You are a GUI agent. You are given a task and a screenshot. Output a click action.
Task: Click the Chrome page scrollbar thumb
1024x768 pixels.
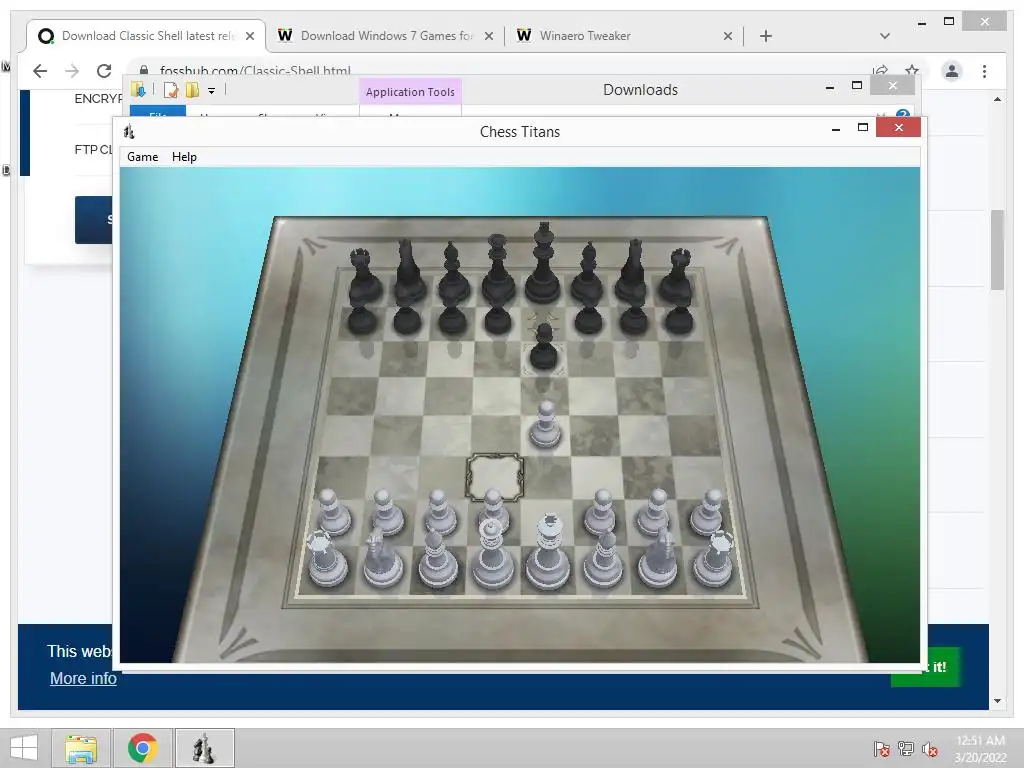(x=997, y=249)
